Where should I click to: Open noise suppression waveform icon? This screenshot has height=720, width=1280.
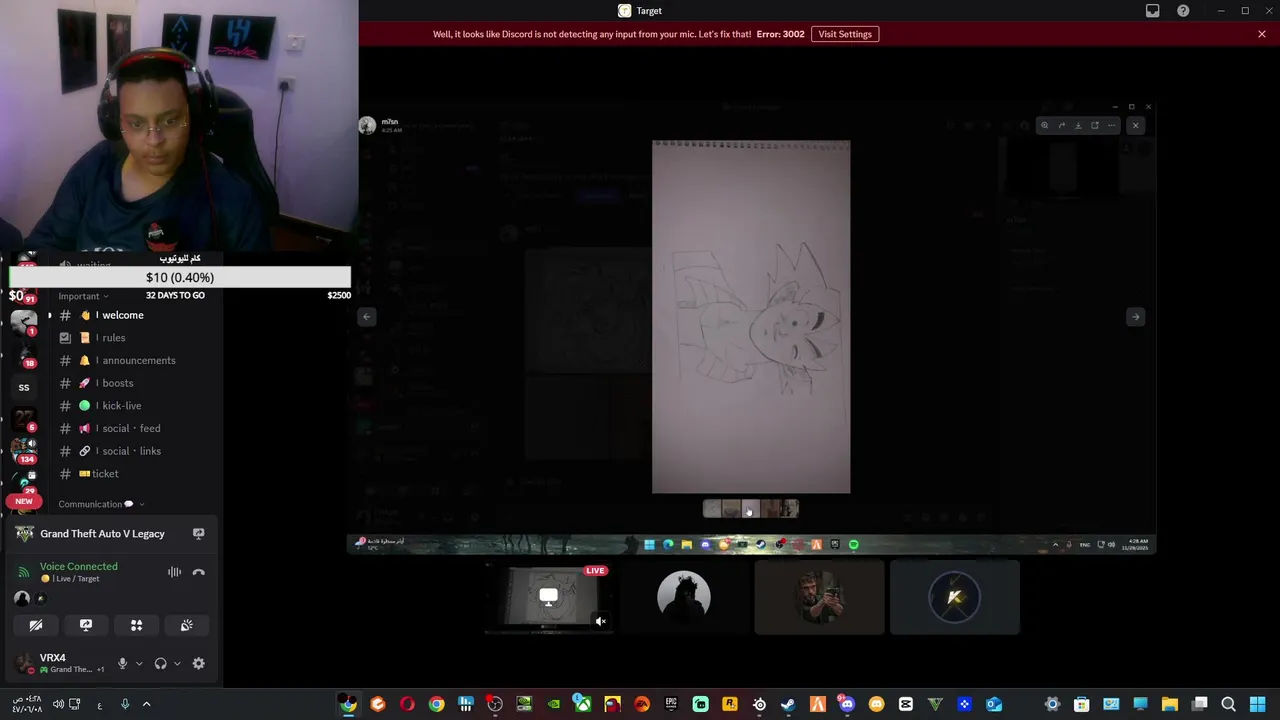click(x=174, y=572)
